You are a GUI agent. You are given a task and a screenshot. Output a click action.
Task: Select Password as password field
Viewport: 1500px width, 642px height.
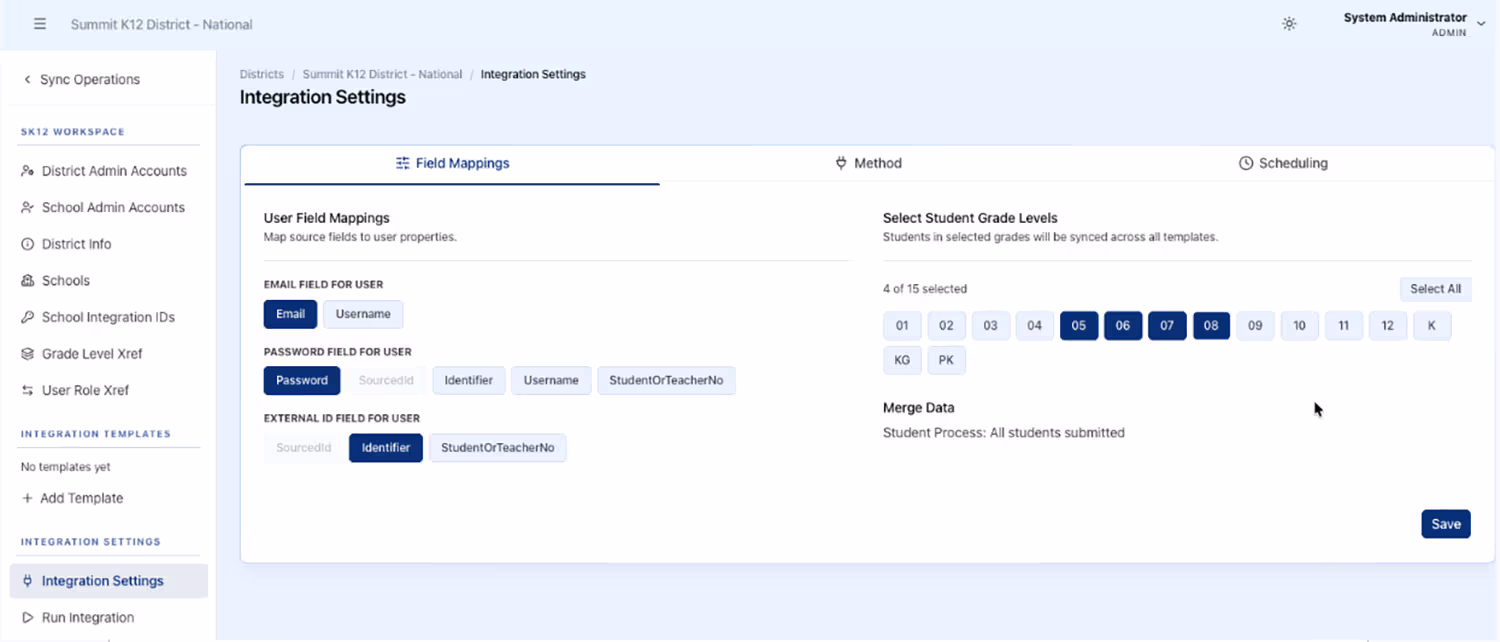302,381
